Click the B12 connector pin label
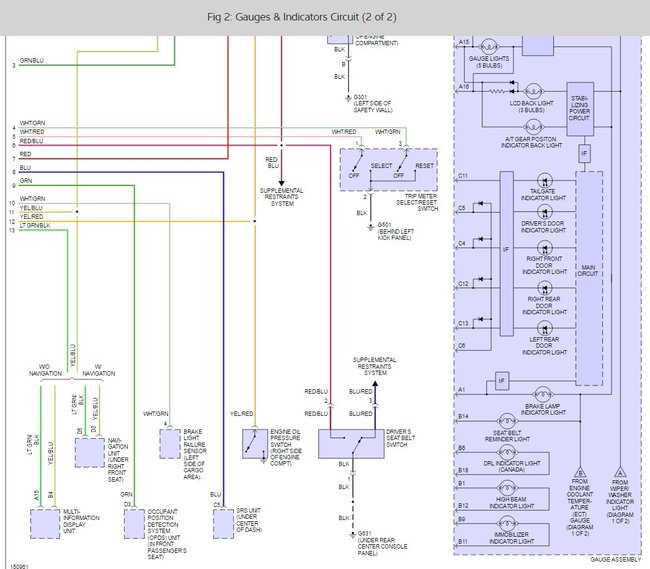This screenshot has height=569, width=650. tap(463, 506)
